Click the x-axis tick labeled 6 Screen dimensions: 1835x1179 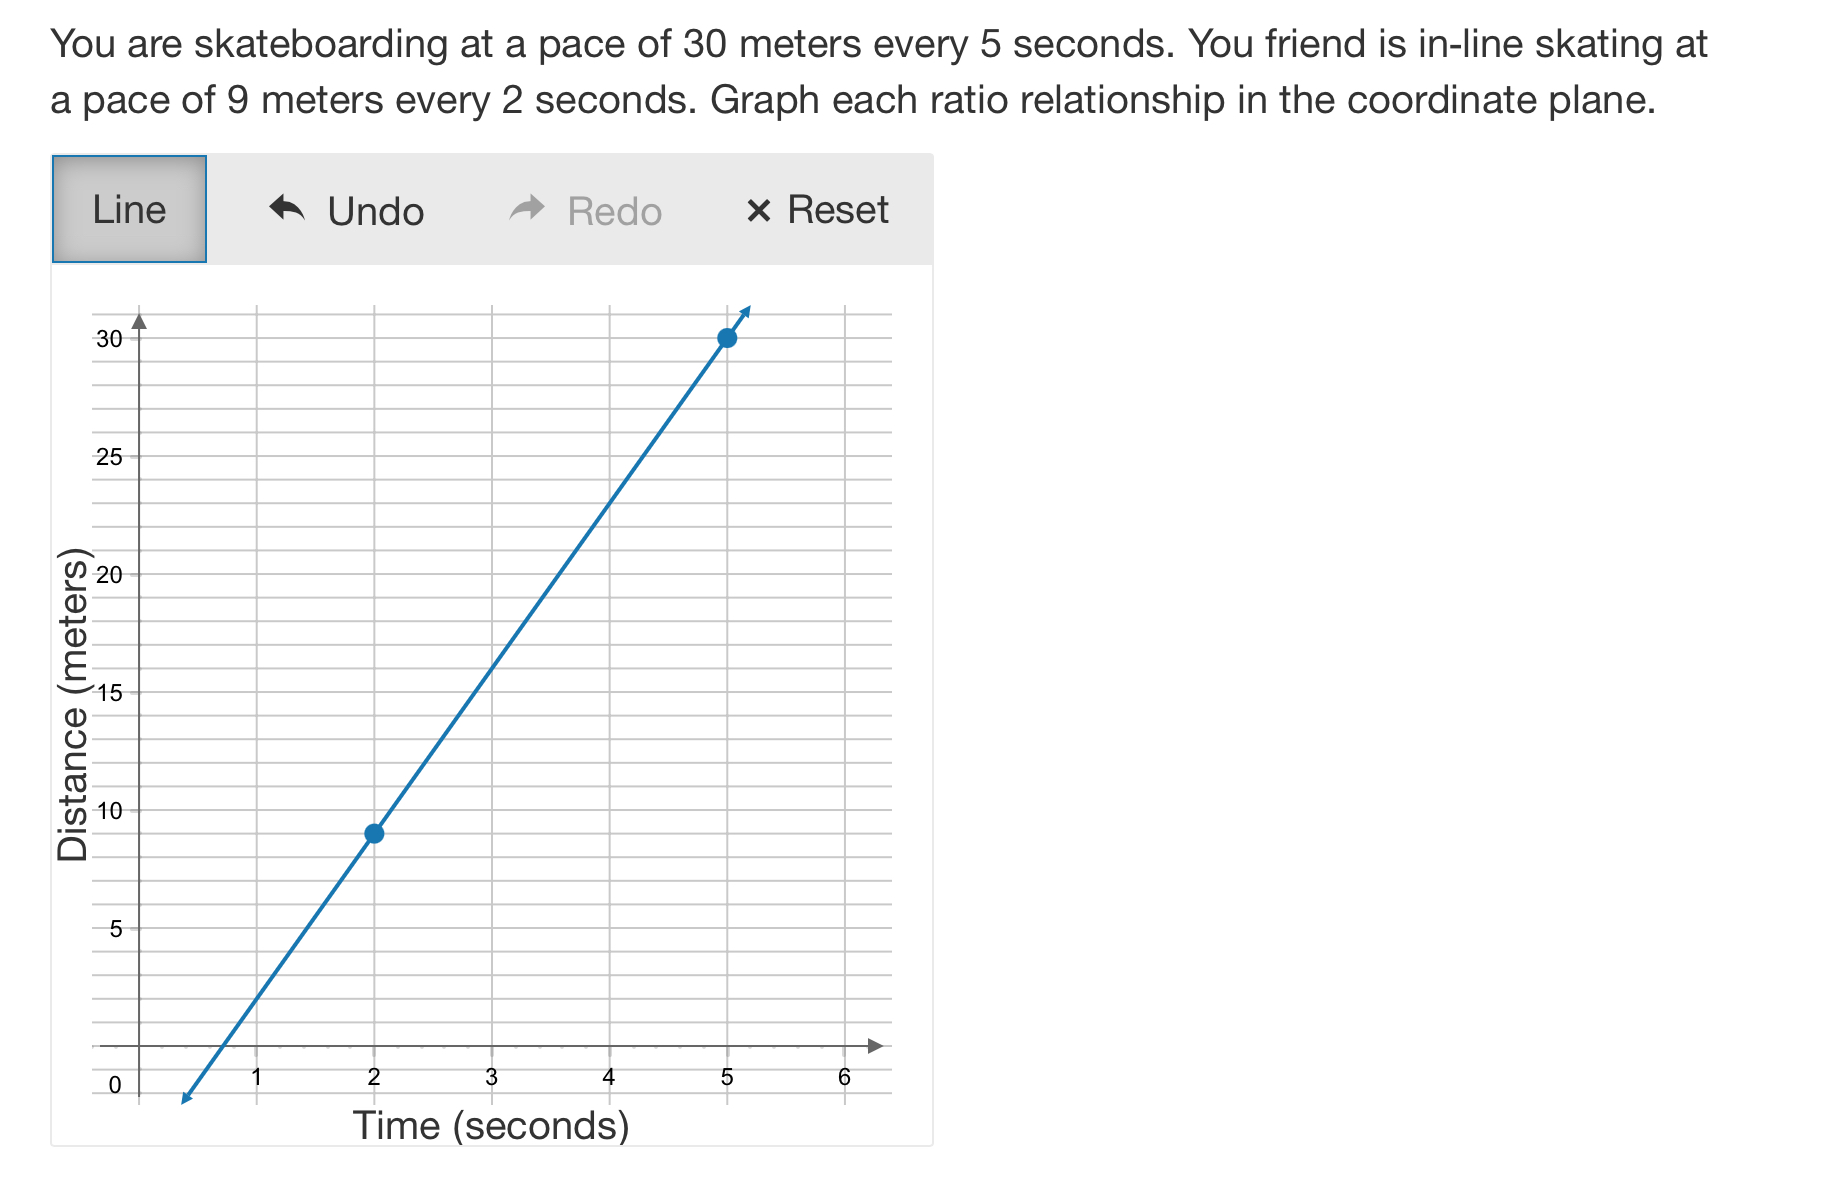point(844,1077)
